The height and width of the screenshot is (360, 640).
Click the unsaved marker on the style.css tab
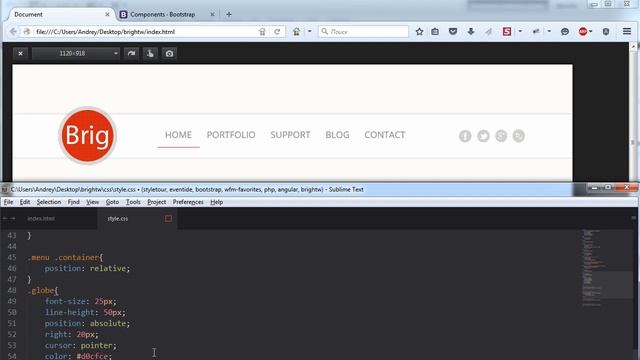(x=168, y=219)
